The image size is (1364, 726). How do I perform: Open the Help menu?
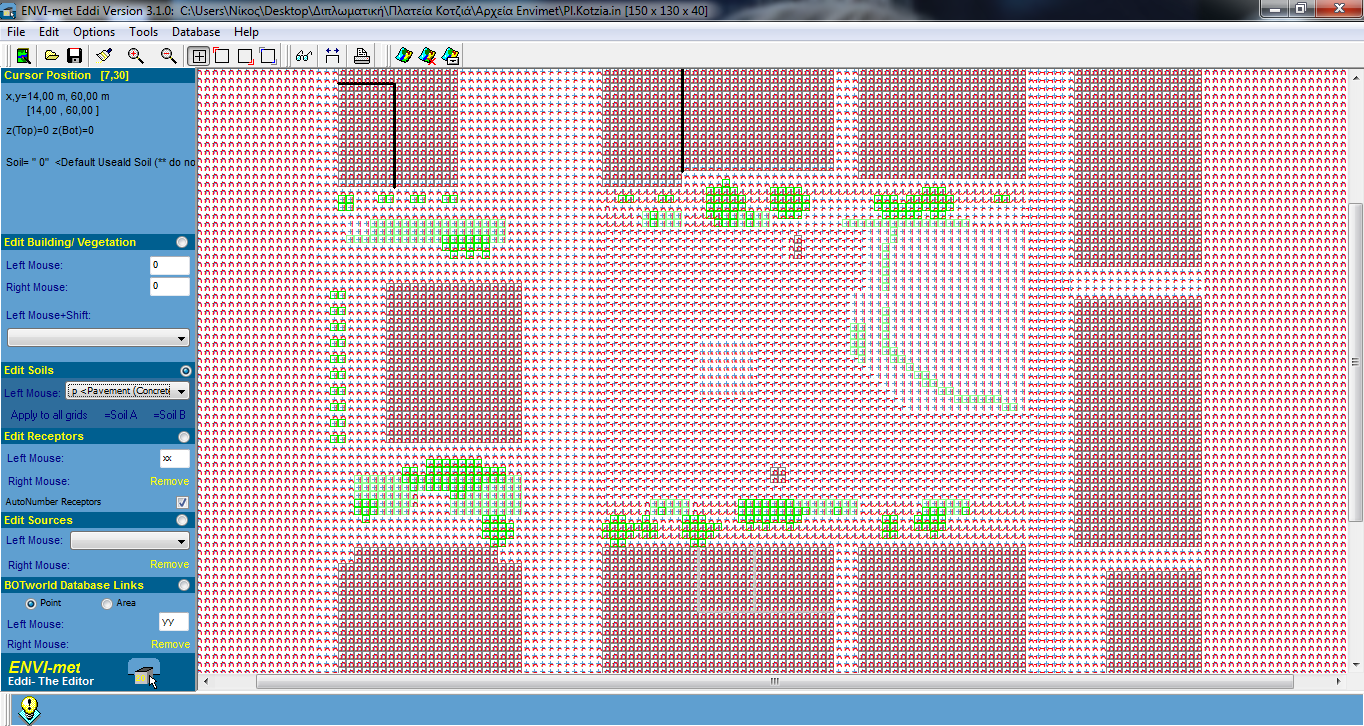pyautogui.click(x=246, y=32)
